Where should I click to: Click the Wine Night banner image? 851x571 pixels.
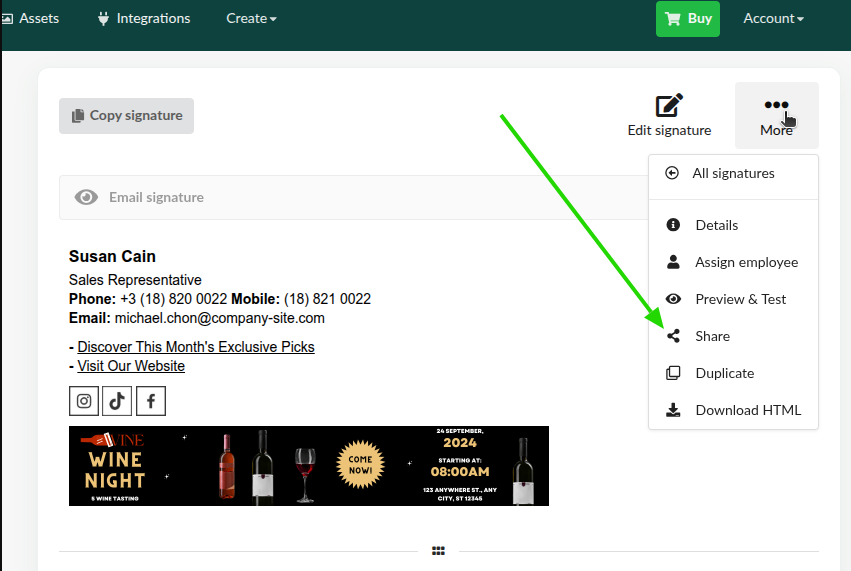click(308, 466)
